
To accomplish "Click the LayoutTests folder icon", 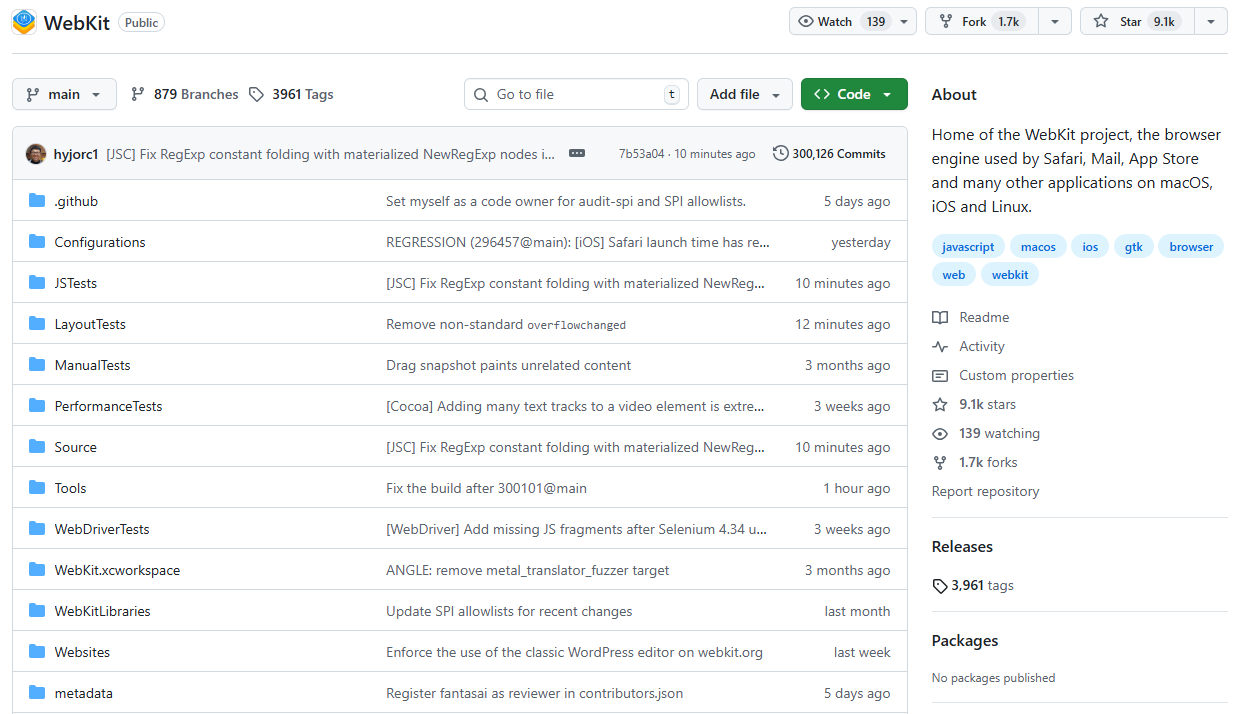I will point(37,324).
